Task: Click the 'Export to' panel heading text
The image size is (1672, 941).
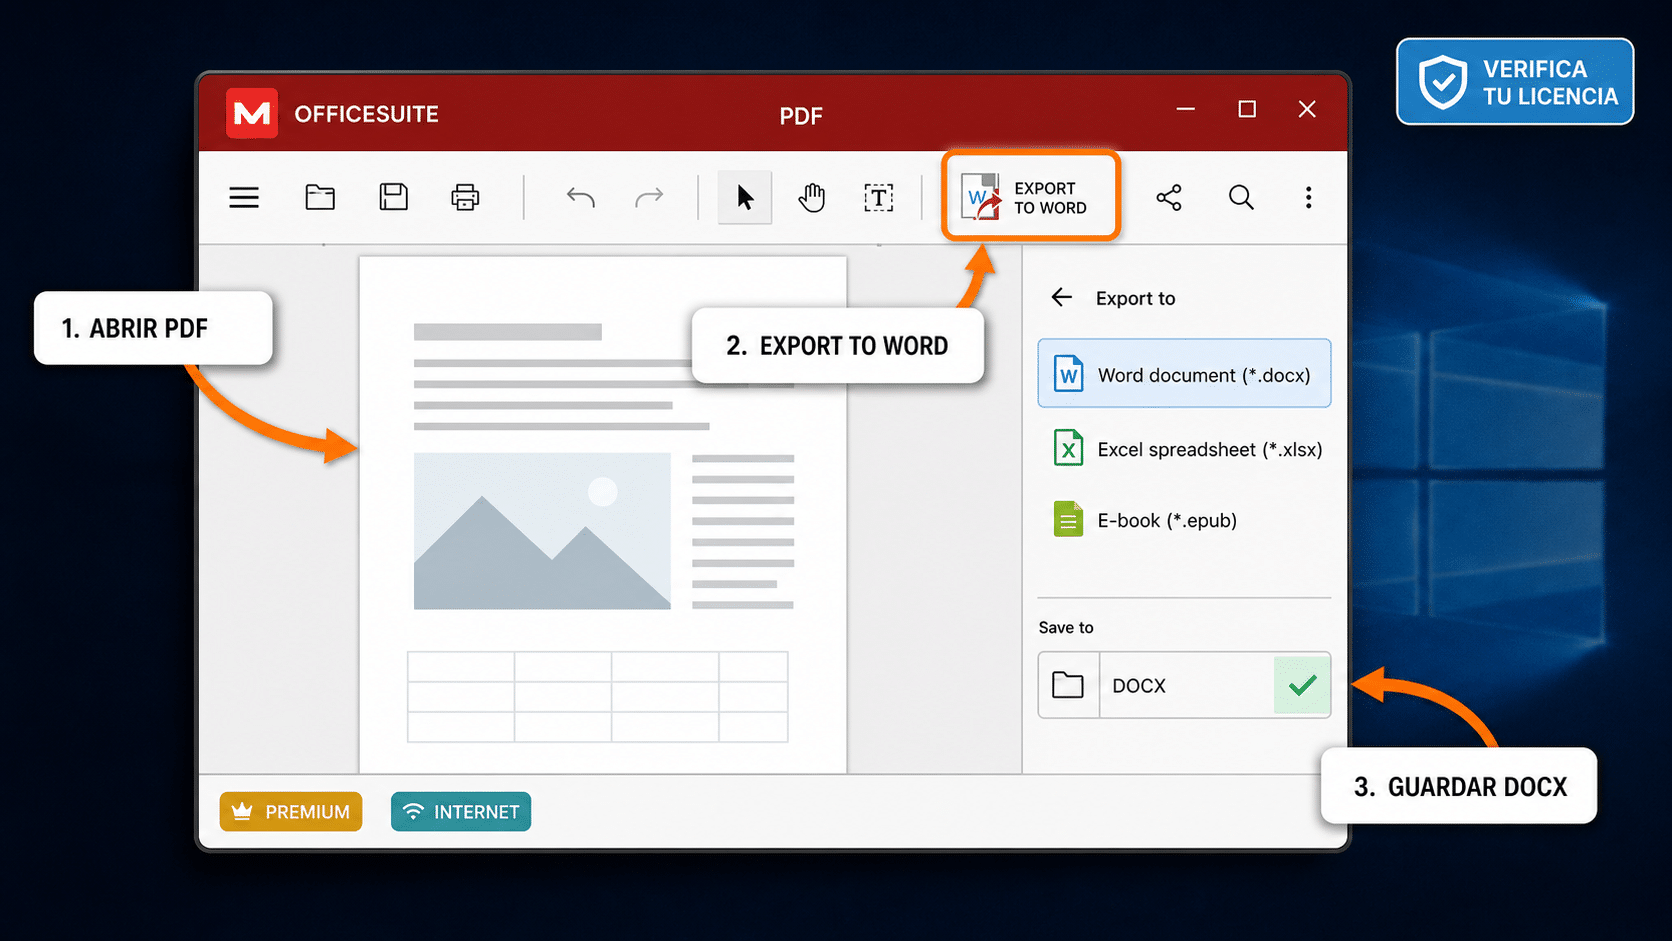Action: tap(1135, 298)
